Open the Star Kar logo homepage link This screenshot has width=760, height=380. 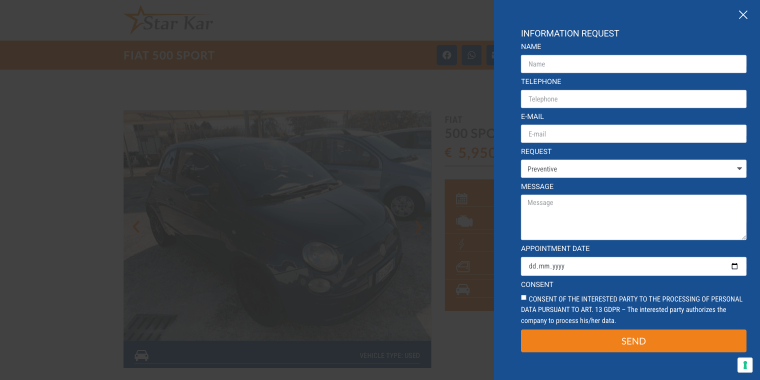169,20
